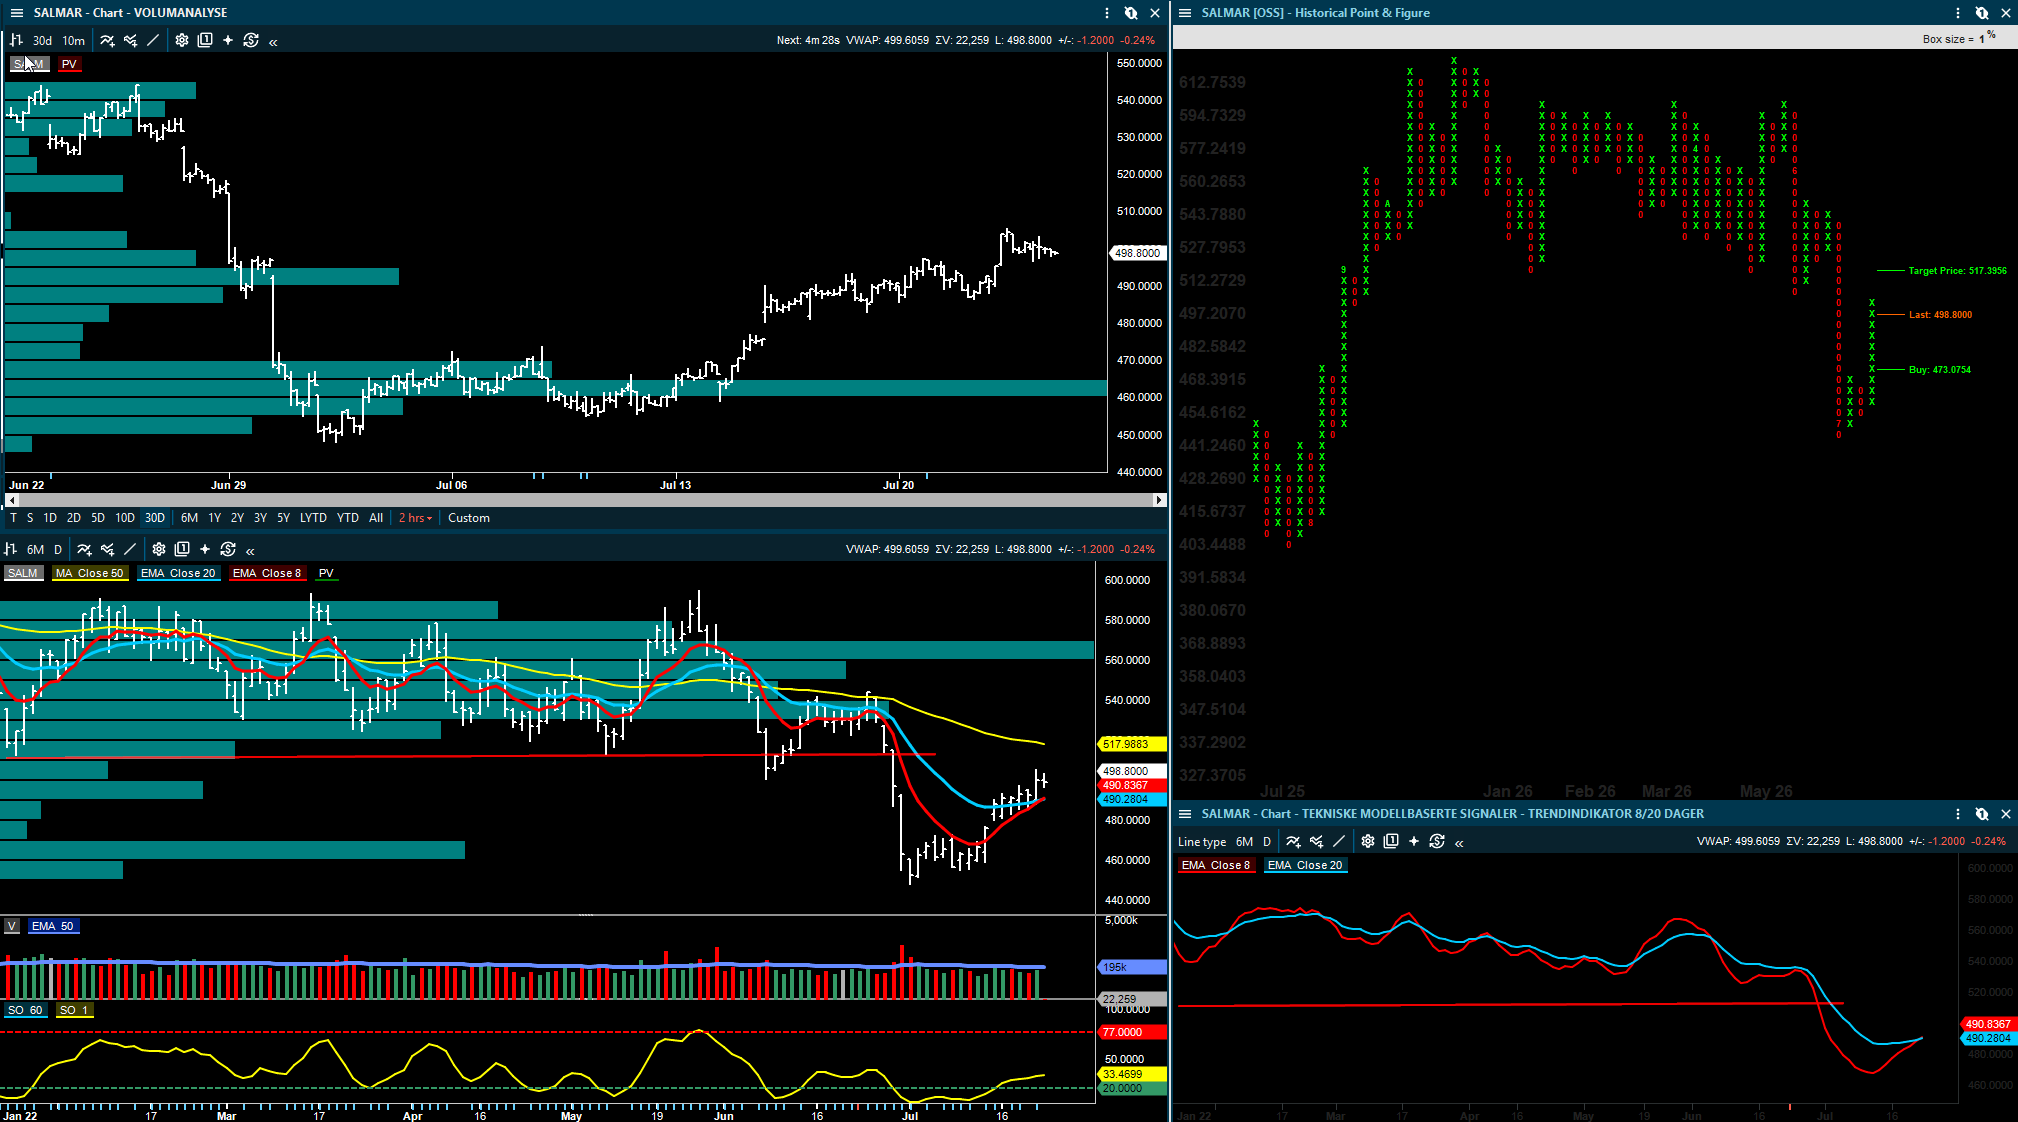Select the 5D time range tab
This screenshot has height=1122, width=2018.
tap(98, 518)
